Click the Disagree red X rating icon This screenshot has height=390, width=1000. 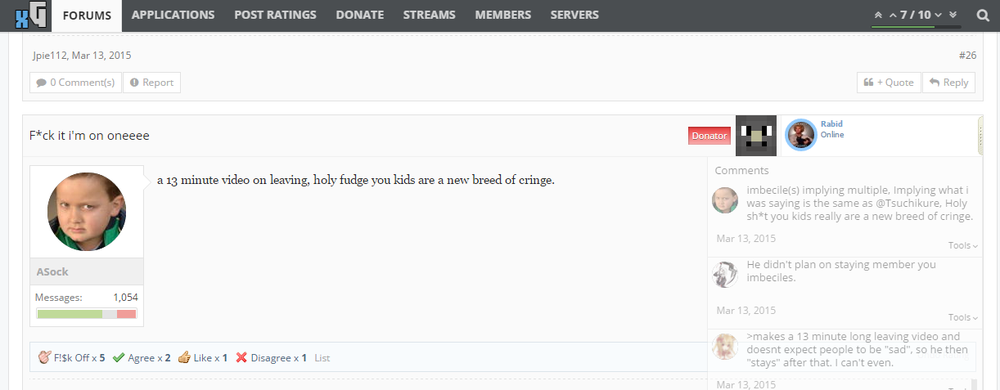241,358
